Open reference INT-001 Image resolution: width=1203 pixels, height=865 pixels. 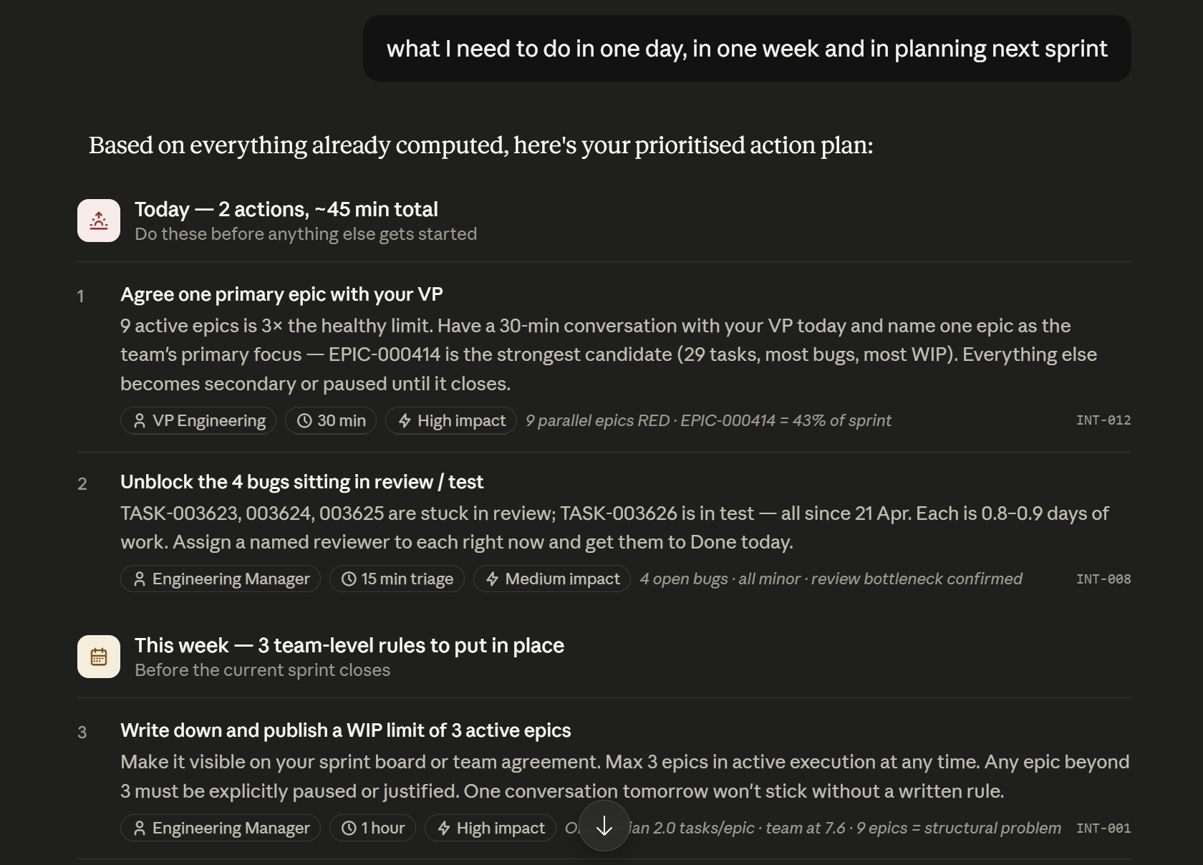(x=1103, y=828)
